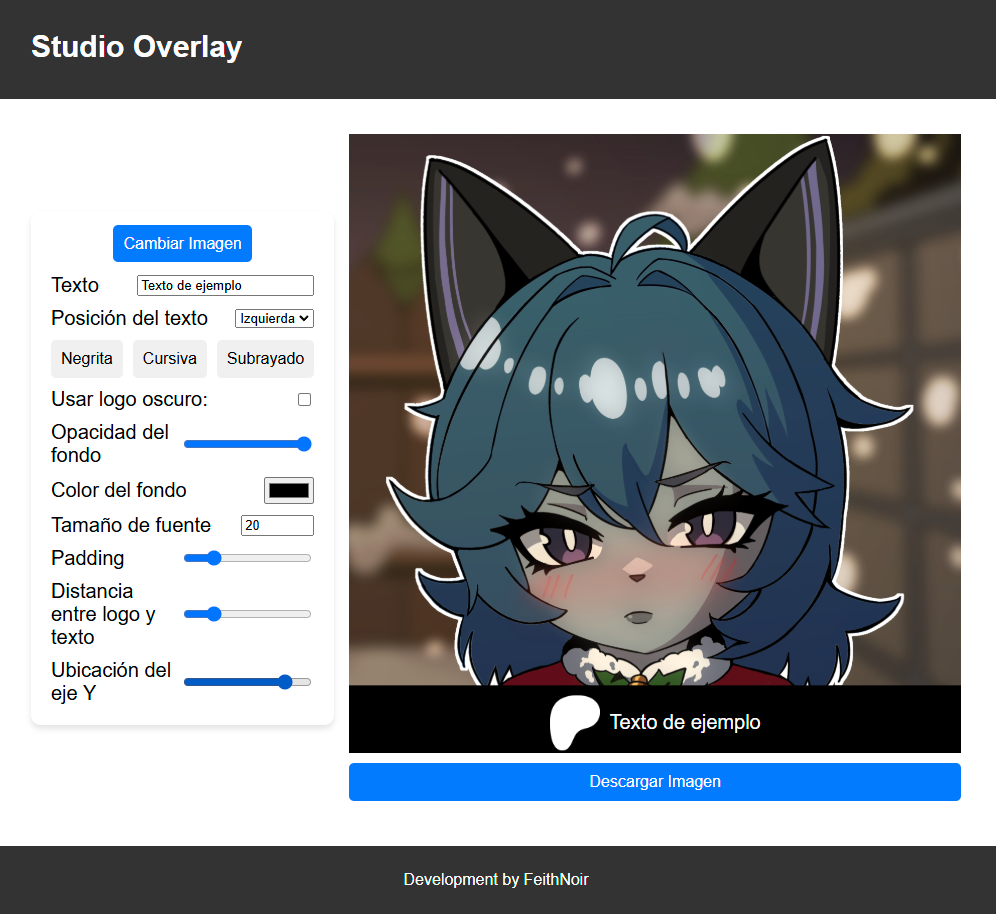The image size is (996, 914).
Task: Click the Descargar Imagen button
Action: pyautogui.click(x=655, y=782)
